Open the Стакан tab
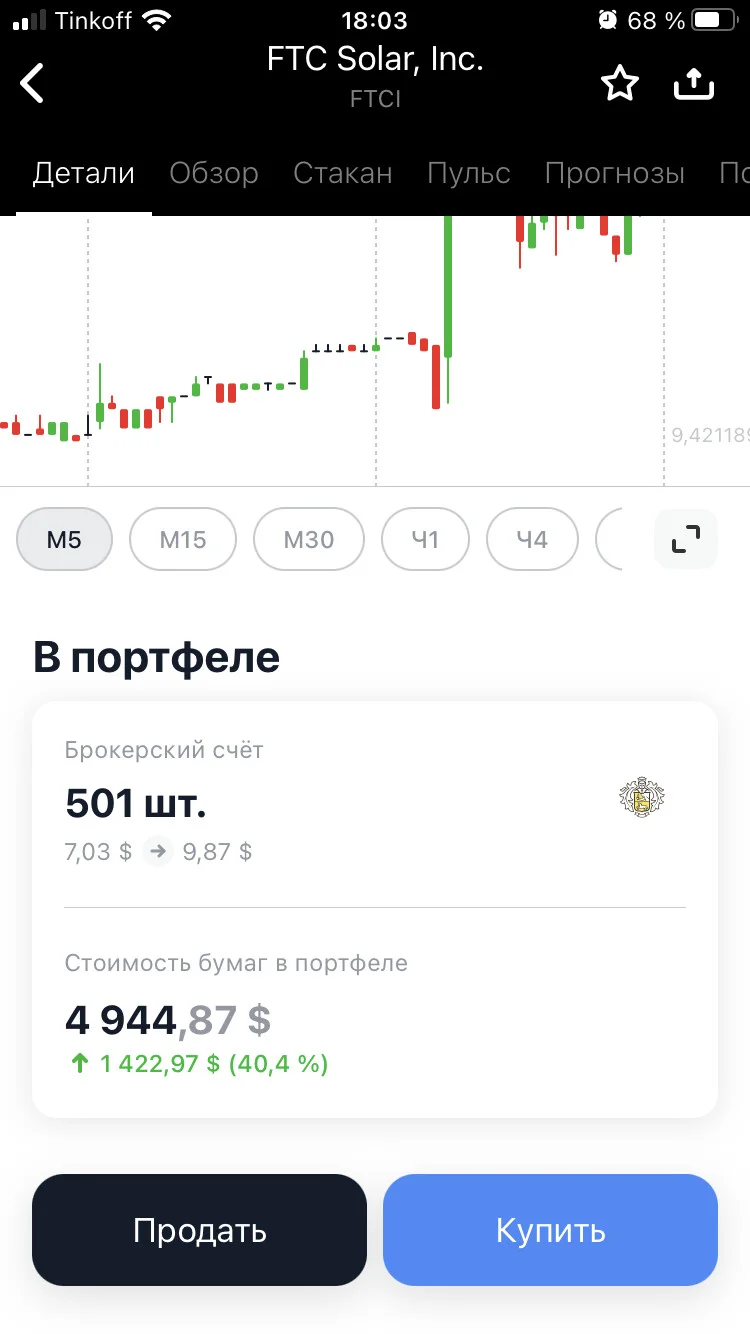The height and width of the screenshot is (1334, 750). point(343,173)
